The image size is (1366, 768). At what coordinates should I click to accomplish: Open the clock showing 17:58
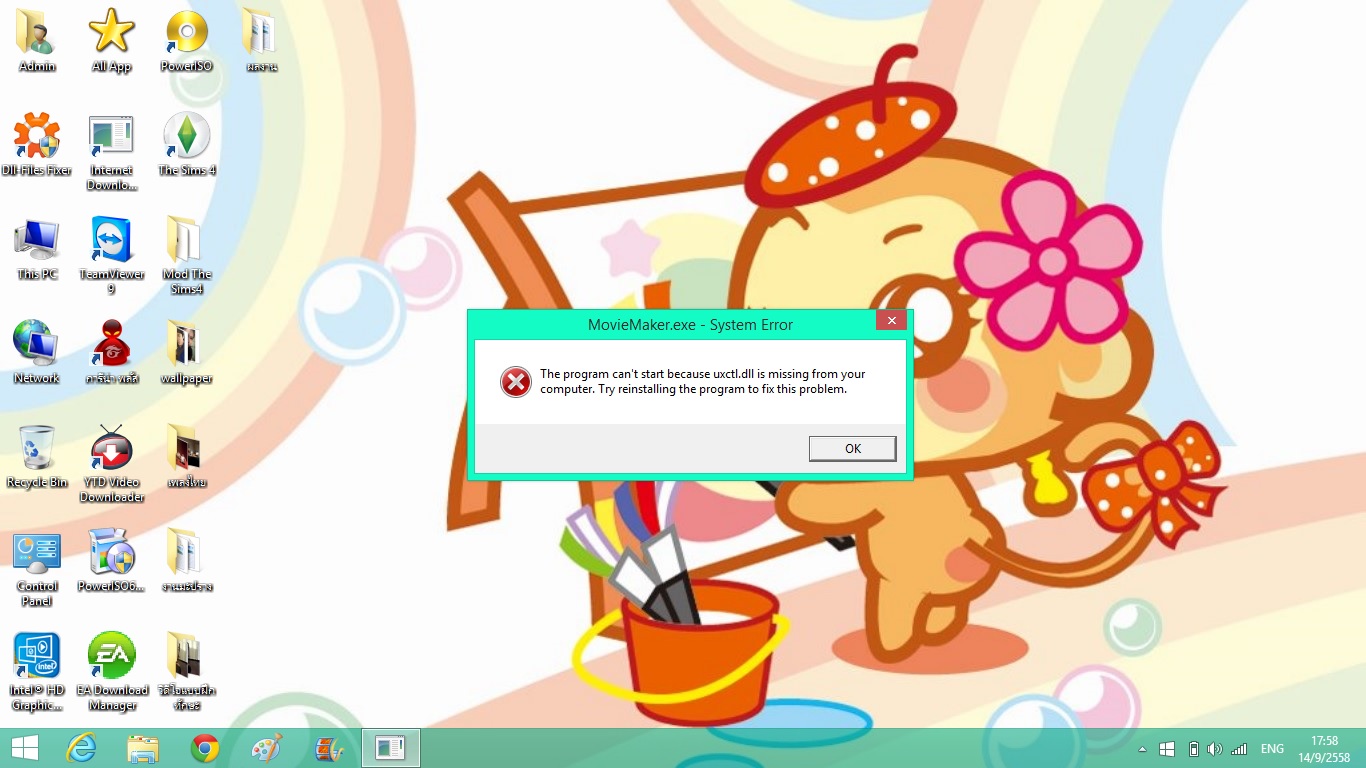pos(1324,749)
